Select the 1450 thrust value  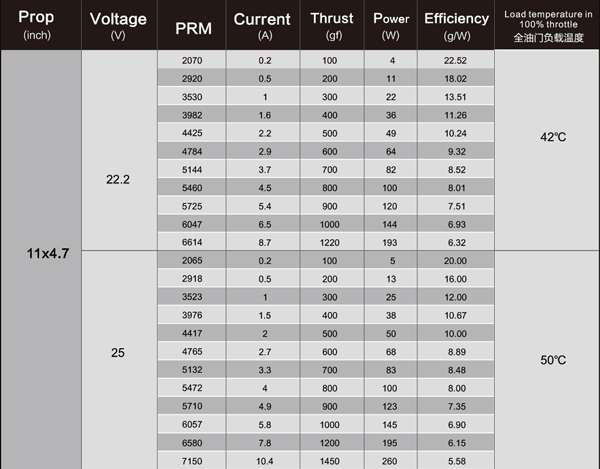tap(331, 460)
